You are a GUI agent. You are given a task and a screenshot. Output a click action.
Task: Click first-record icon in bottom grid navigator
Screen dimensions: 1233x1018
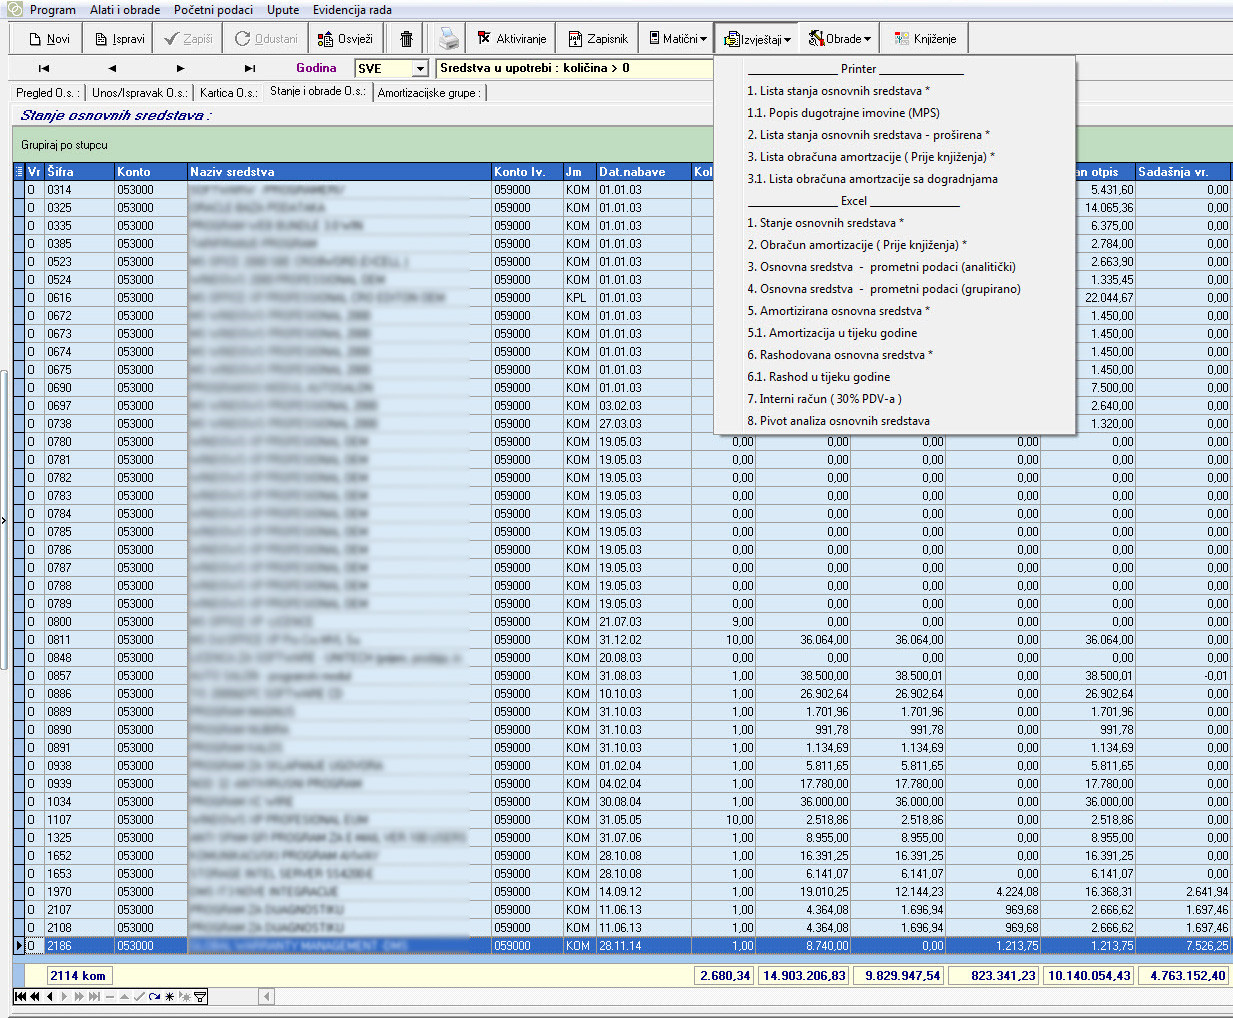click(20, 996)
